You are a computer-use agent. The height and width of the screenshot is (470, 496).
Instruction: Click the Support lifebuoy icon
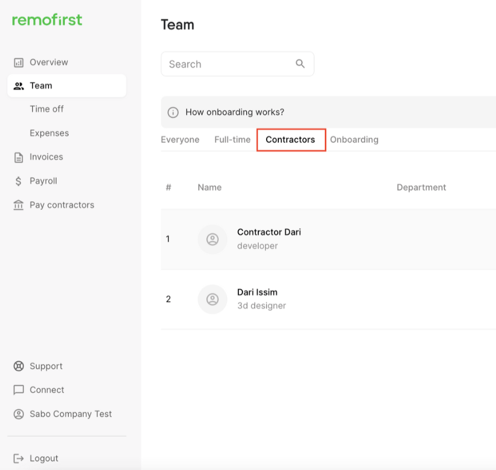[18, 366]
